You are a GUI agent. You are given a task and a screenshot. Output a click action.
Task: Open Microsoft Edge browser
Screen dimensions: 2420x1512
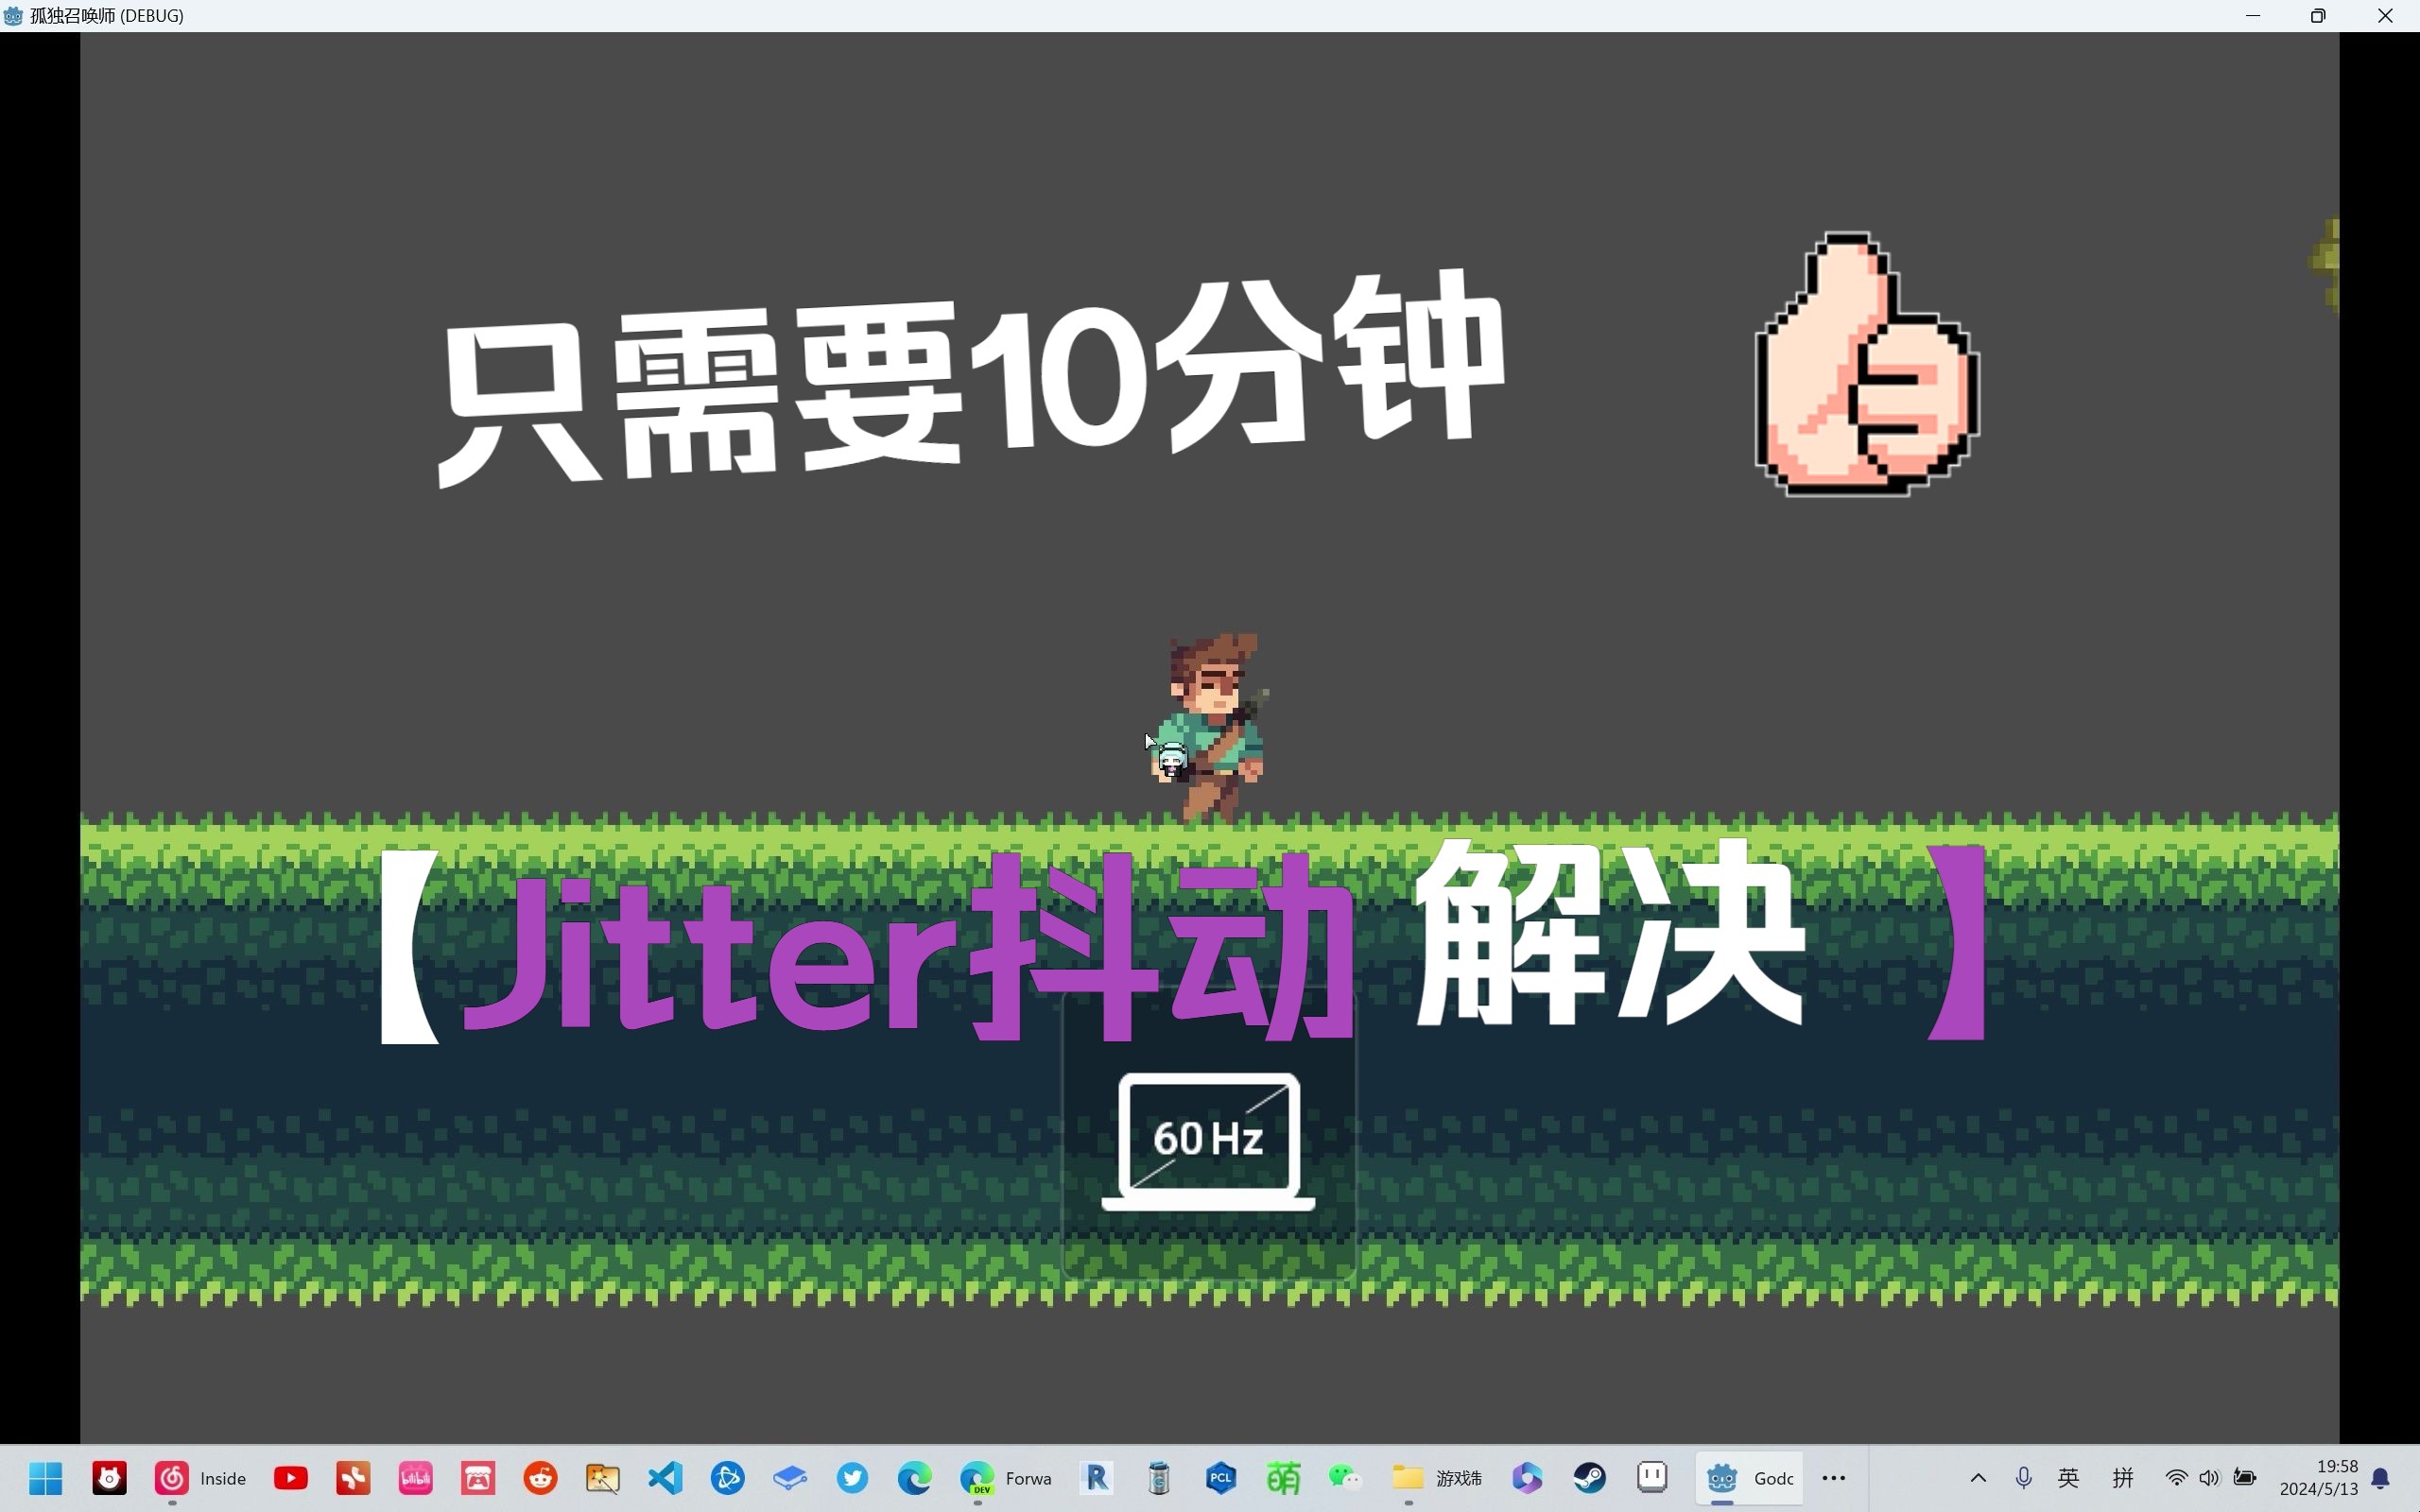tap(915, 1477)
